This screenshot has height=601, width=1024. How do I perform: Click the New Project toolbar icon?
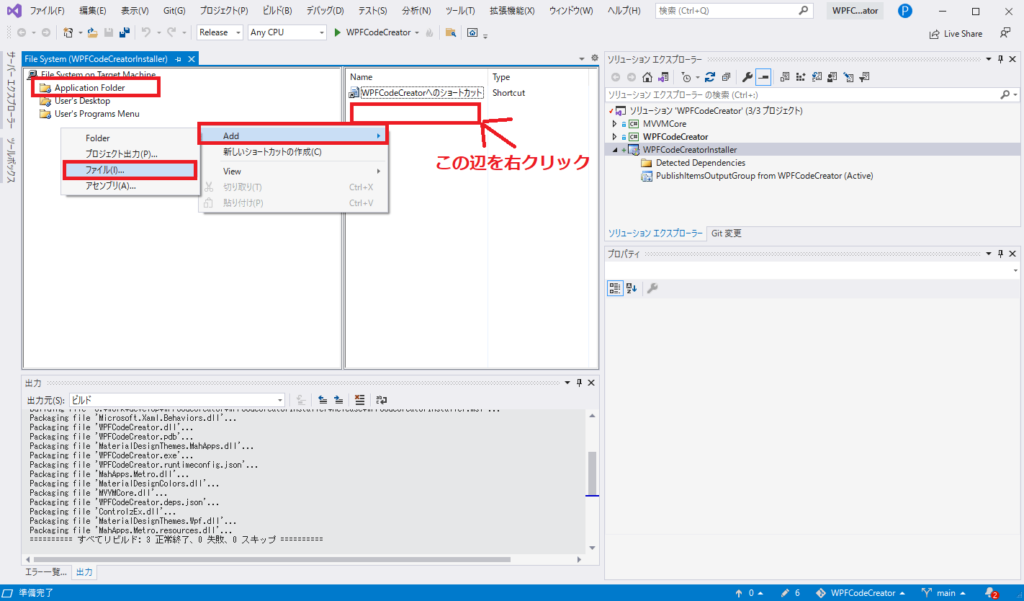[68, 33]
